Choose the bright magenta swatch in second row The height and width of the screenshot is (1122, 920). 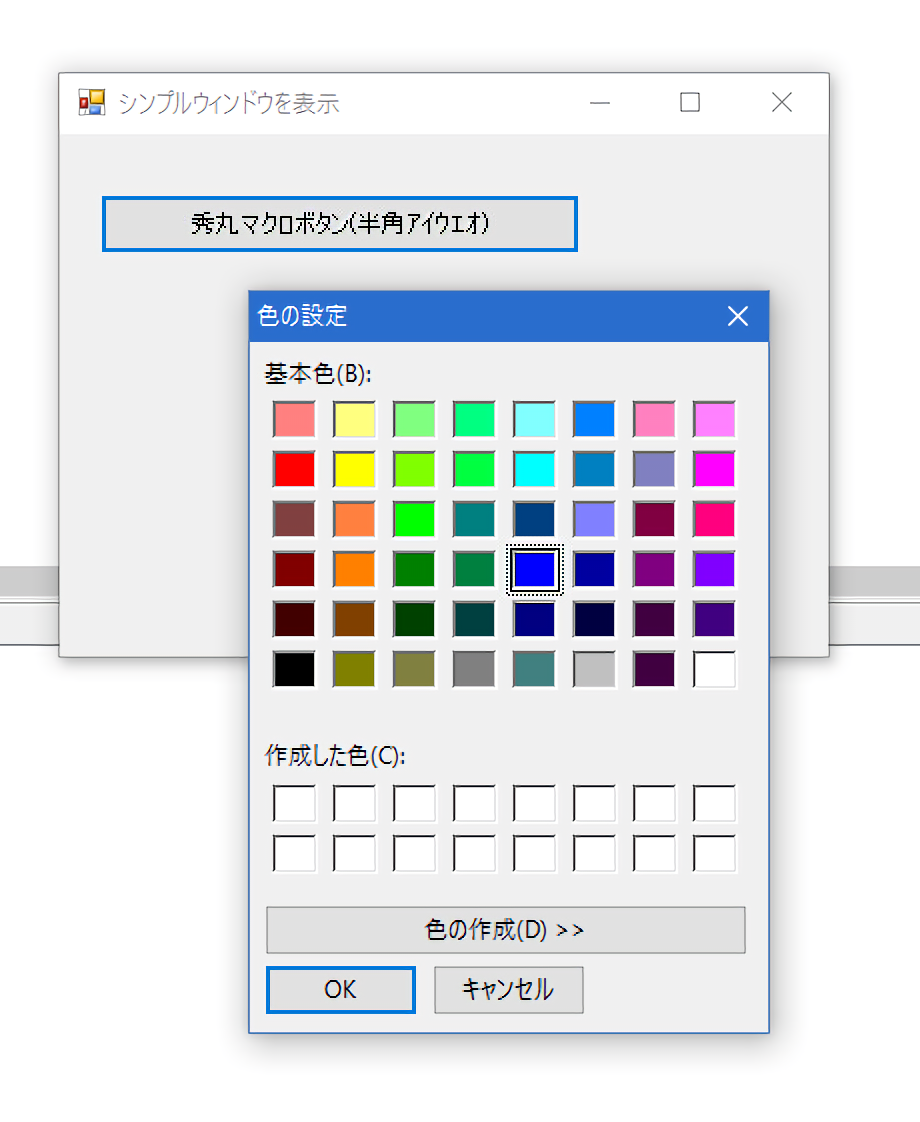tap(714, 469)
